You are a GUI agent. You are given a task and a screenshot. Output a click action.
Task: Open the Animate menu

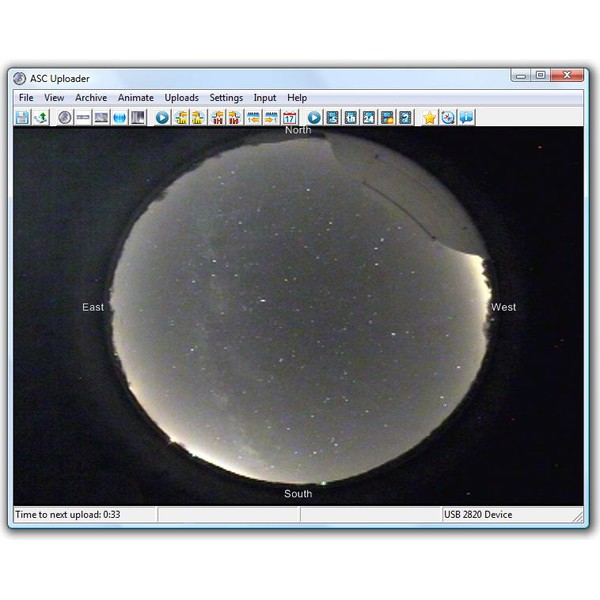coord(136,98)
